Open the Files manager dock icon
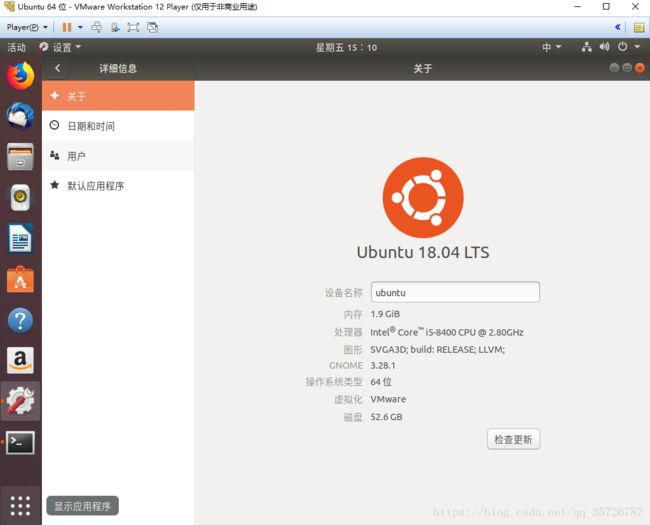Image resolution: width=650 pixels, height=525 pixels. pyautogui.click(x=20, y=157)
